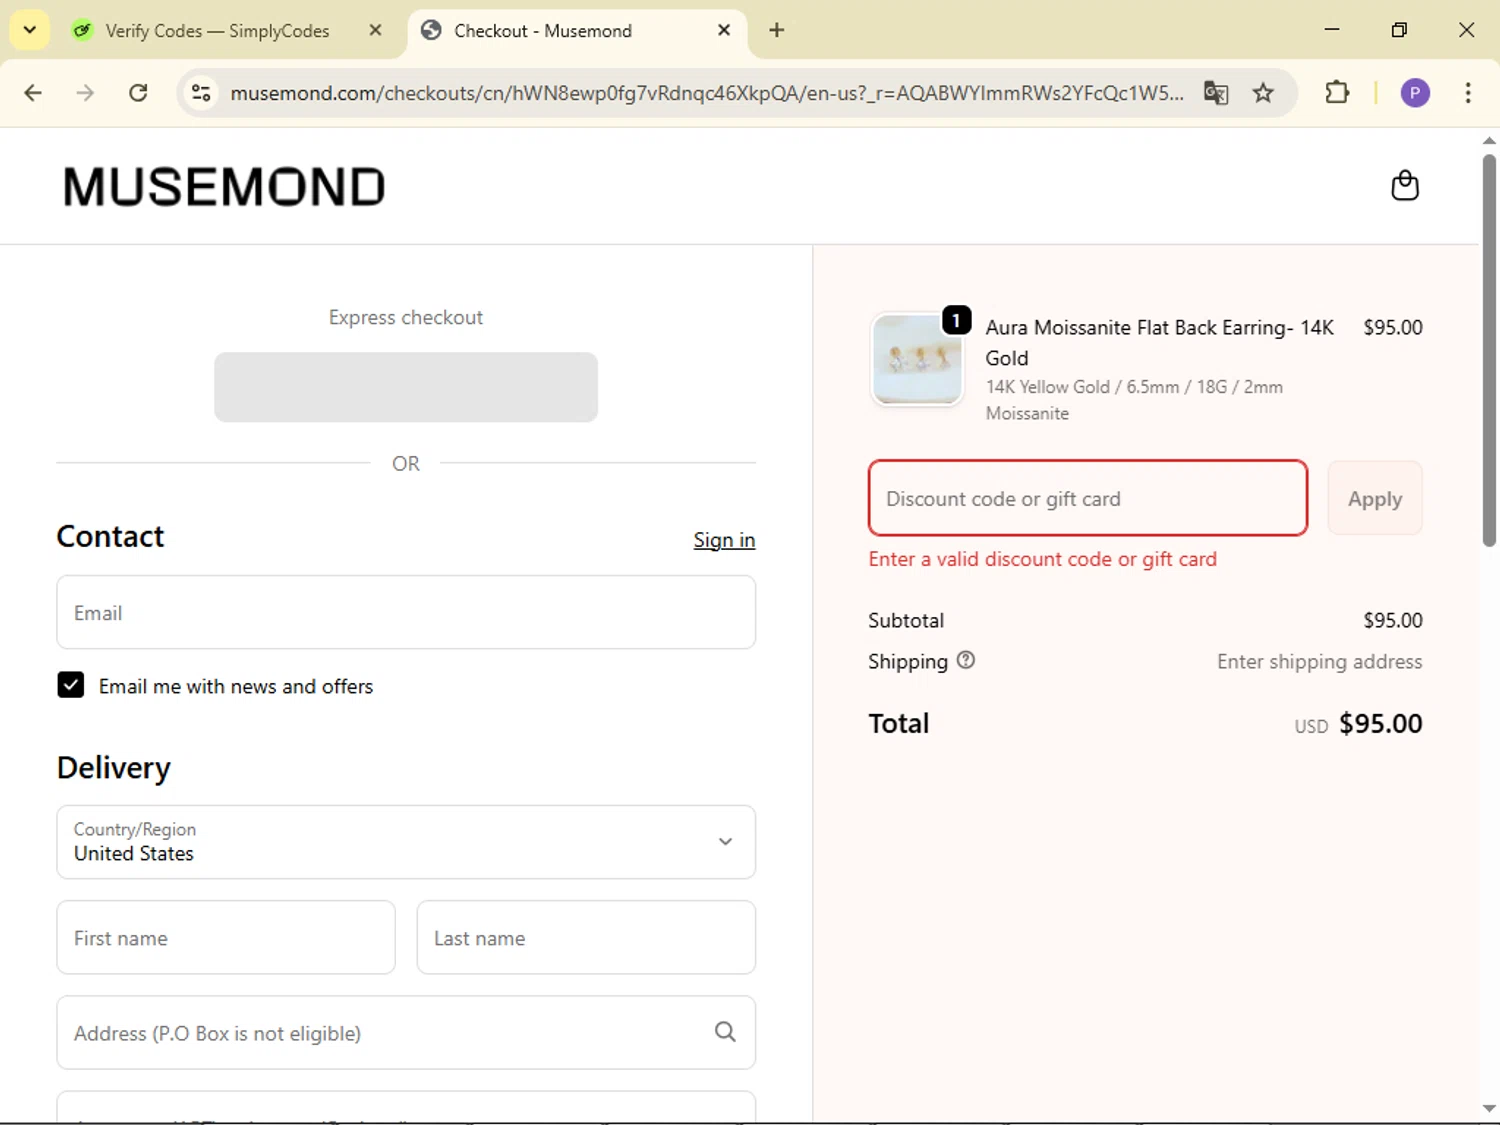1500x1125 pixels.
Task: Click the Last name field
Action: [x=586, y=937]
